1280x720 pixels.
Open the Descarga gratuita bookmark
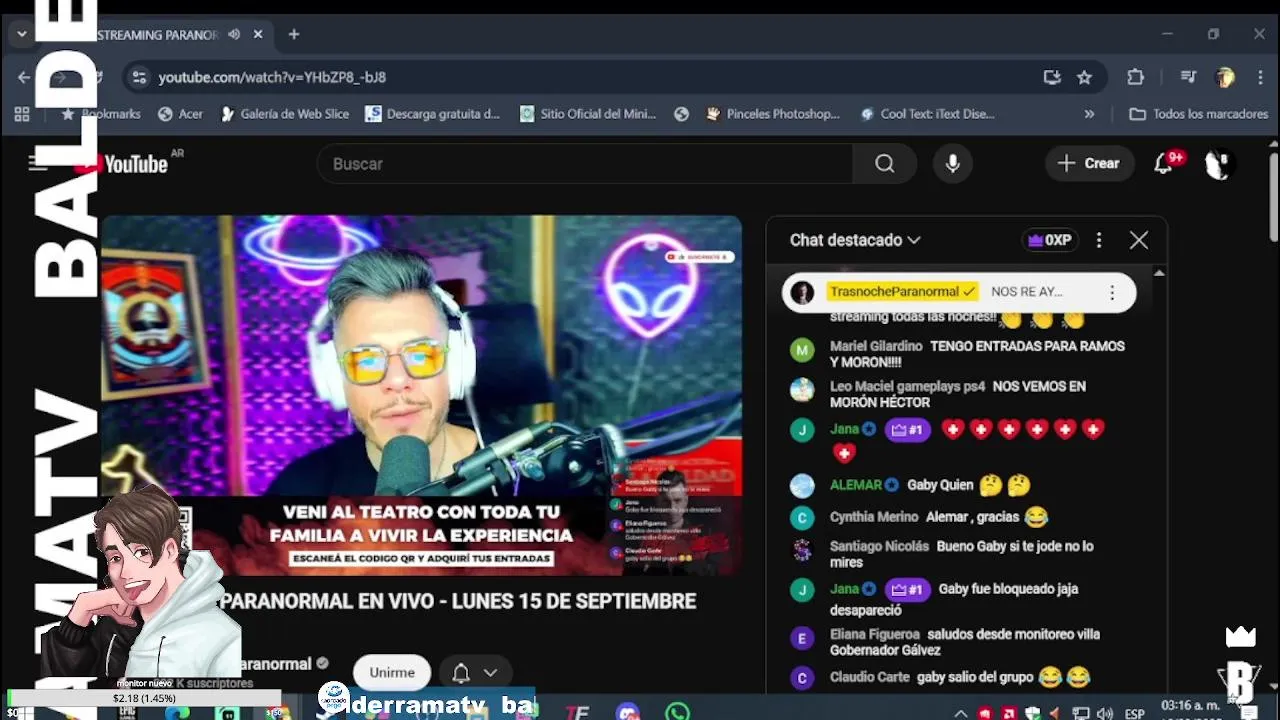[432, 114]
